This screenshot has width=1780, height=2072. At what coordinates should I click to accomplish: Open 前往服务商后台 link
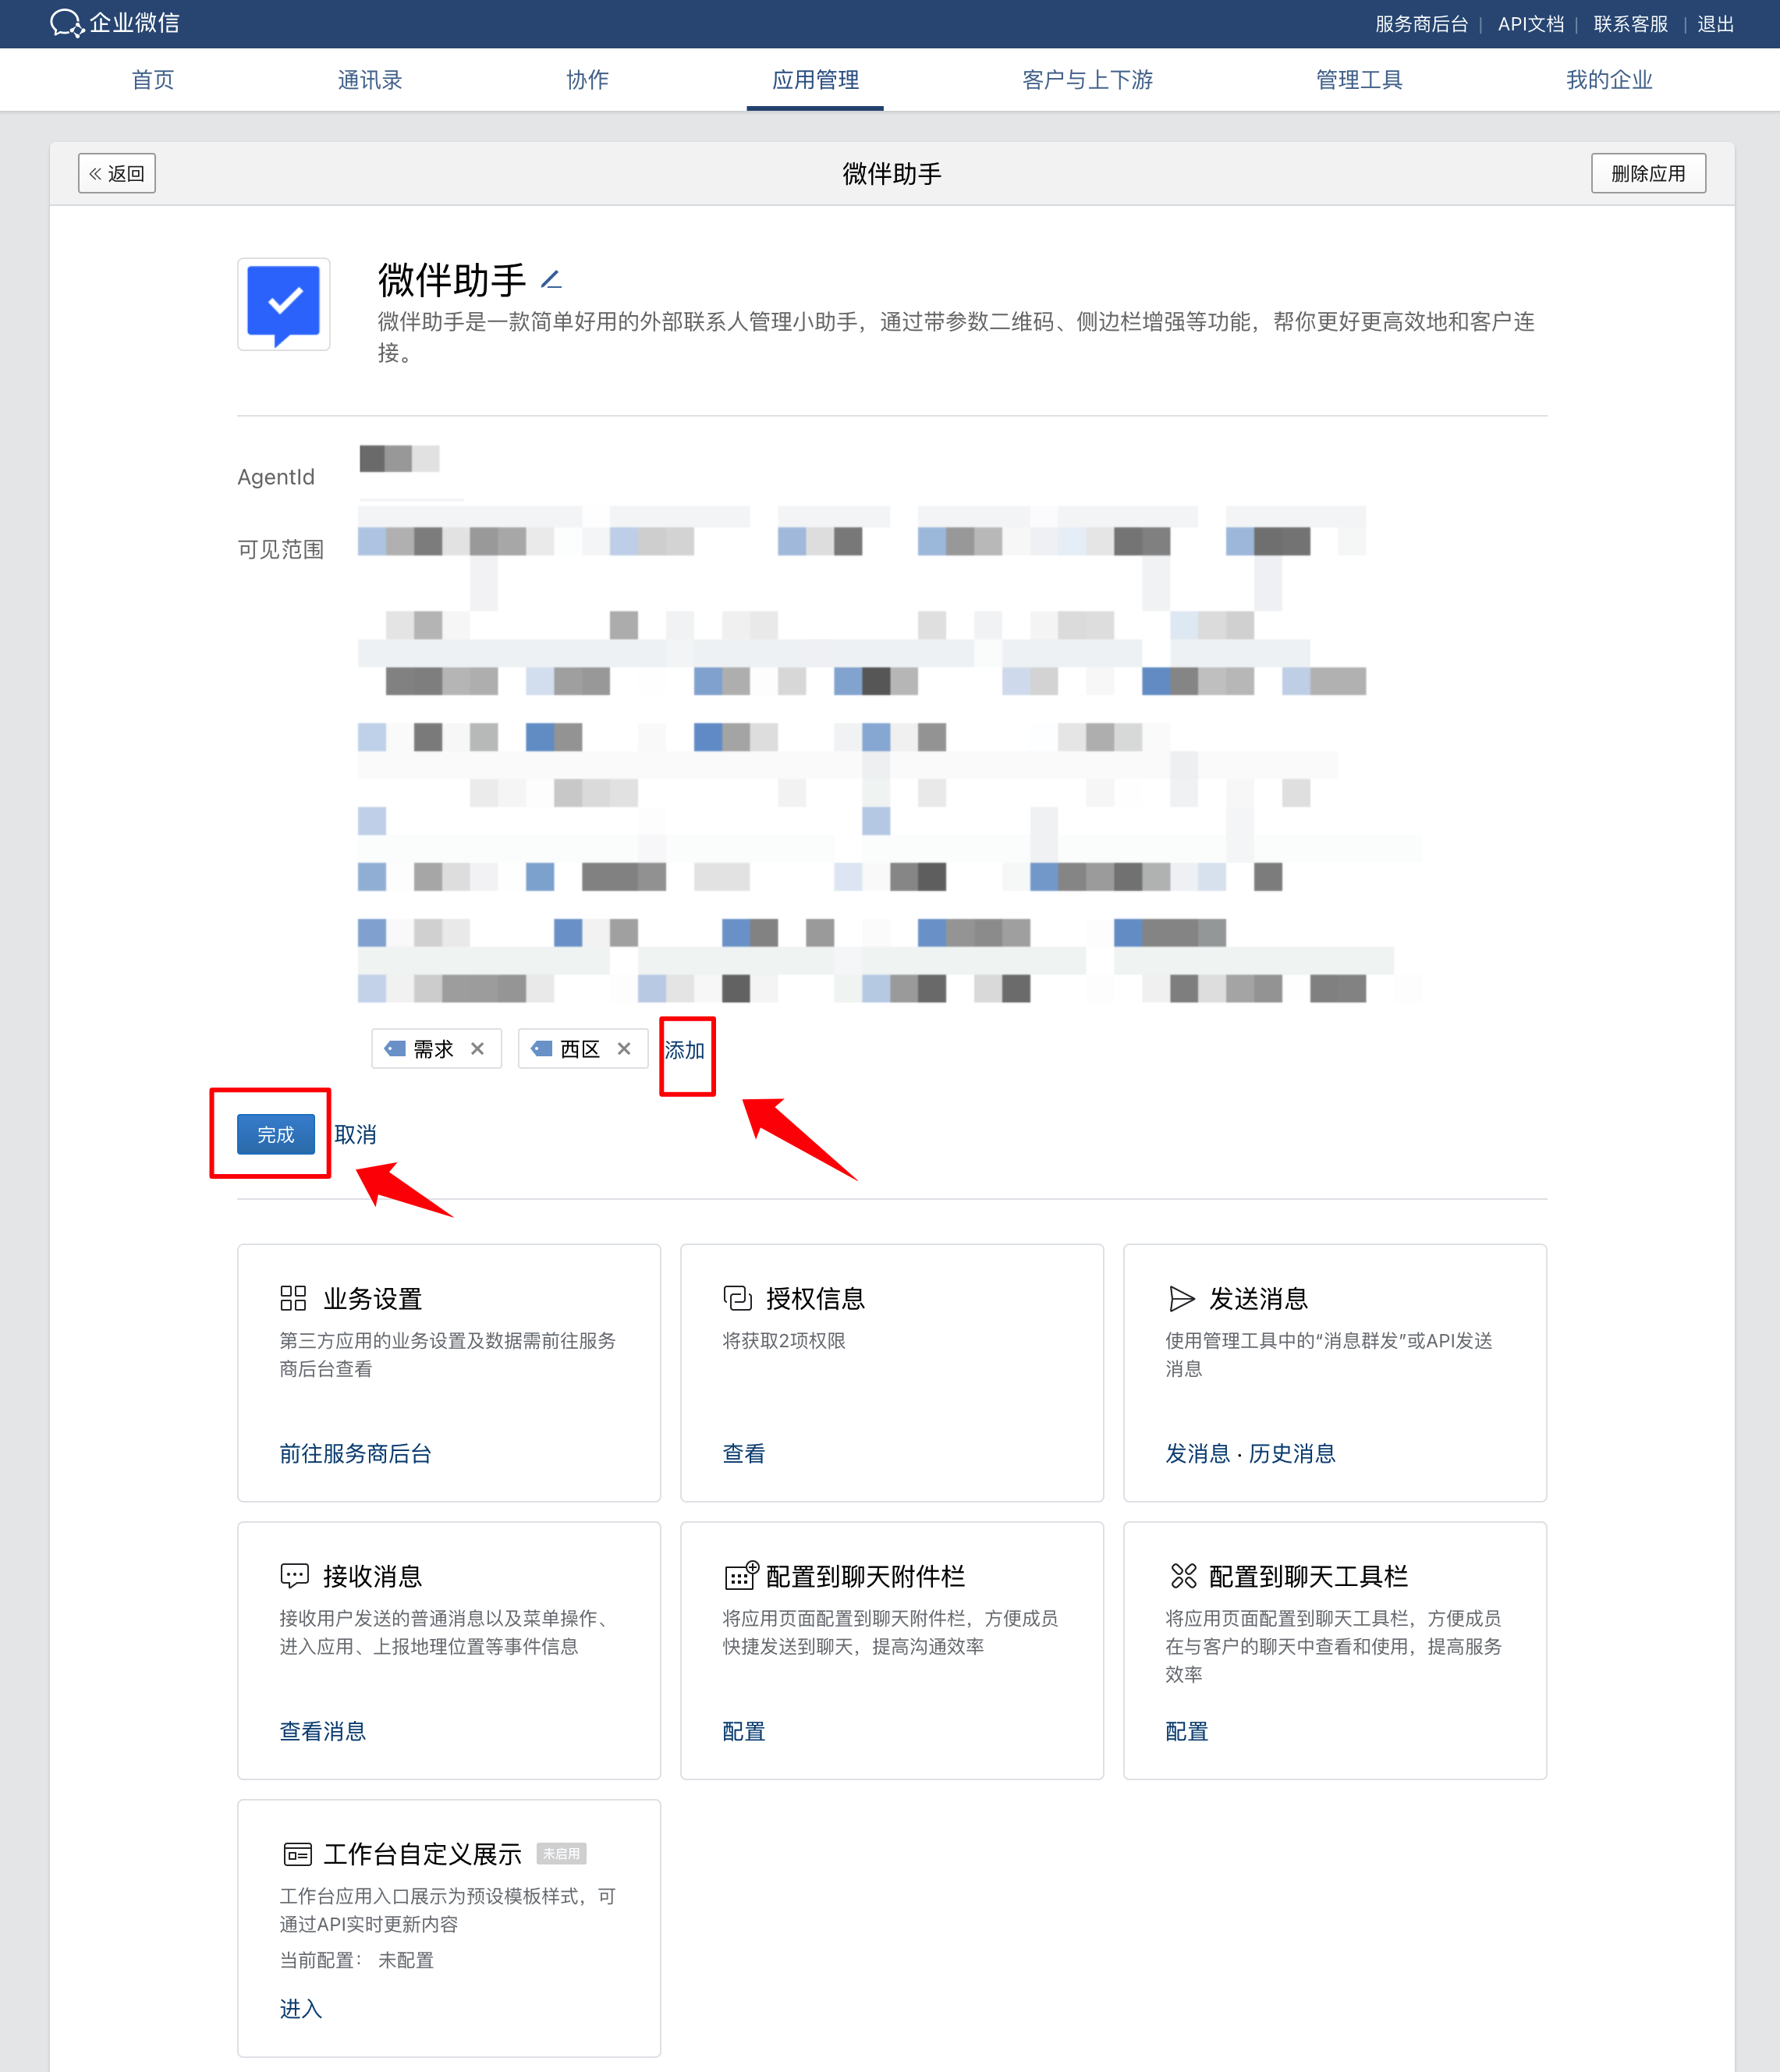point(355,1453)
